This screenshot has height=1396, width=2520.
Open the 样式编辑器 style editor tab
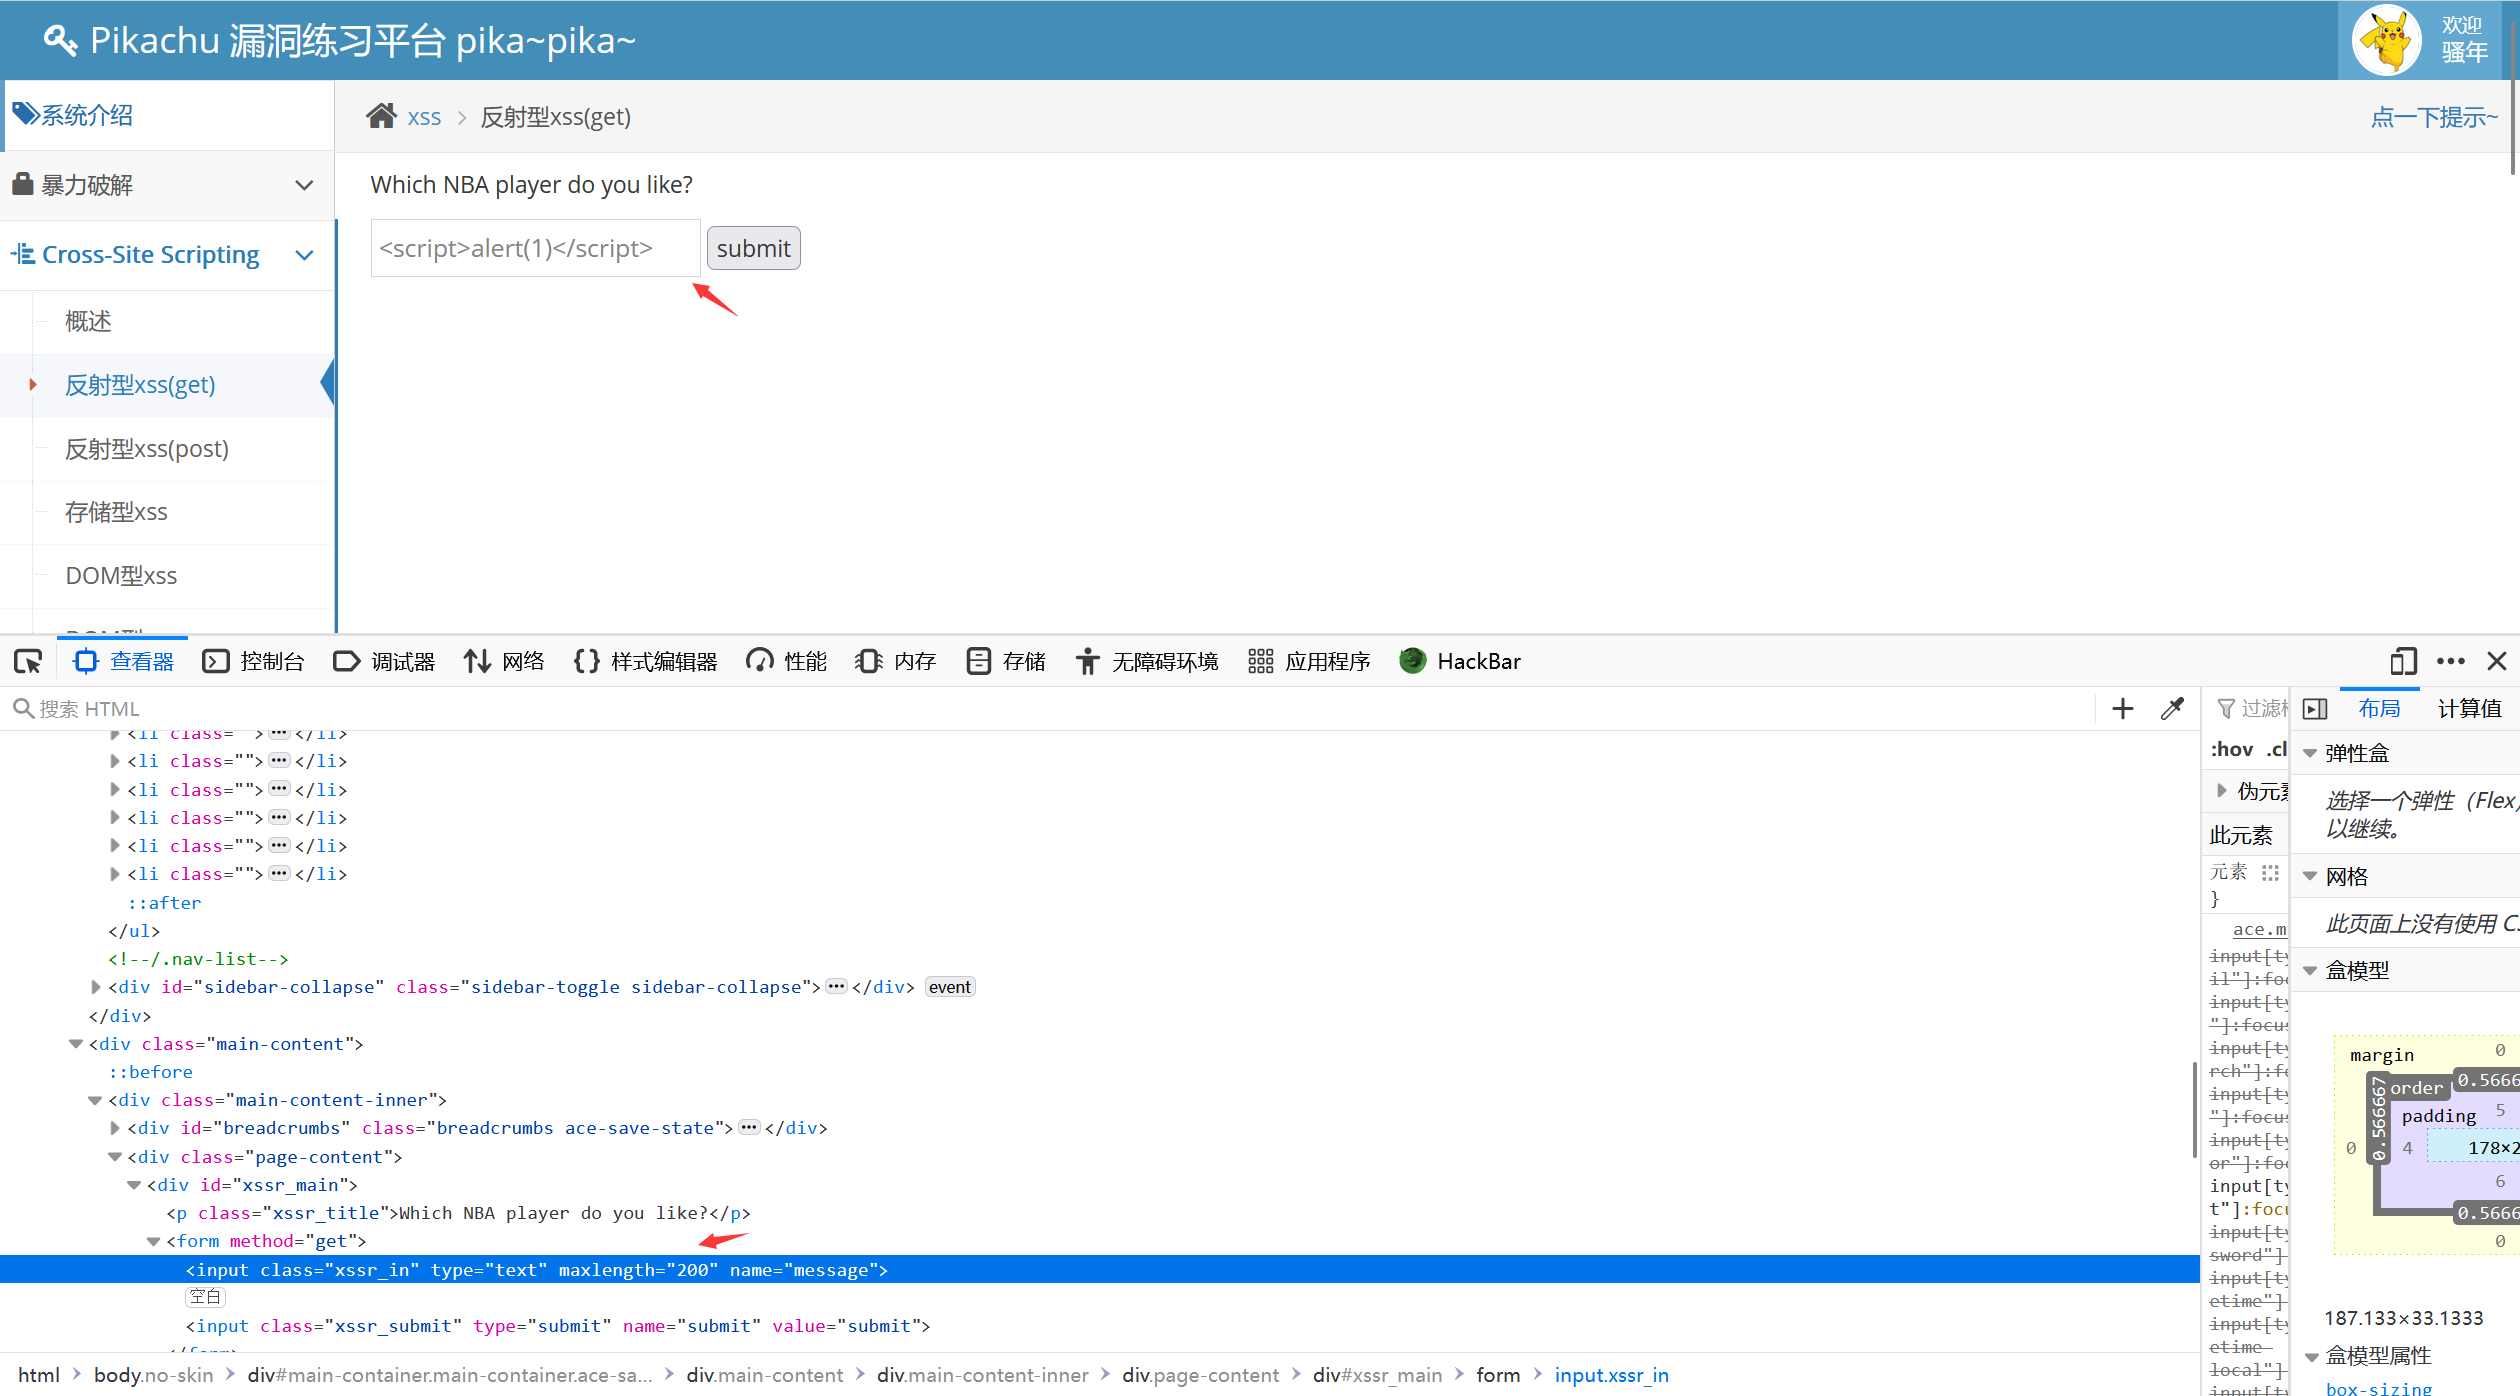point(646,661)
